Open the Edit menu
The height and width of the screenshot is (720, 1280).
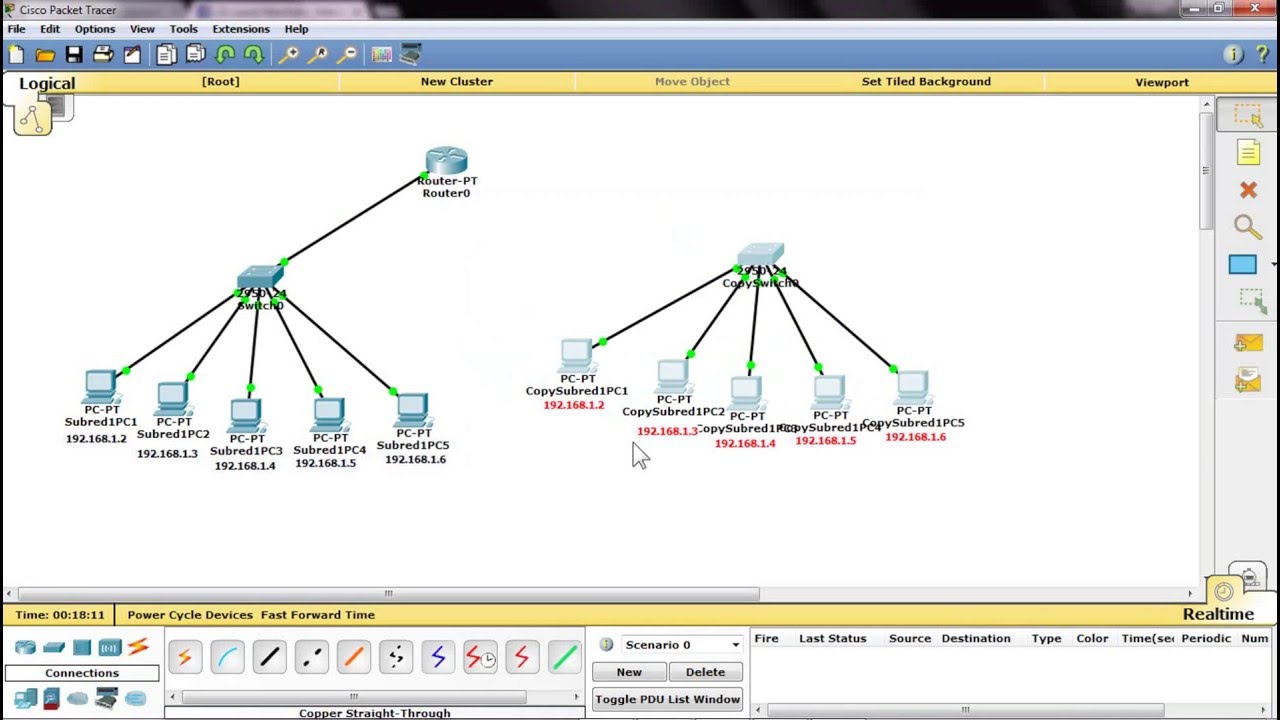click(50, 29)
